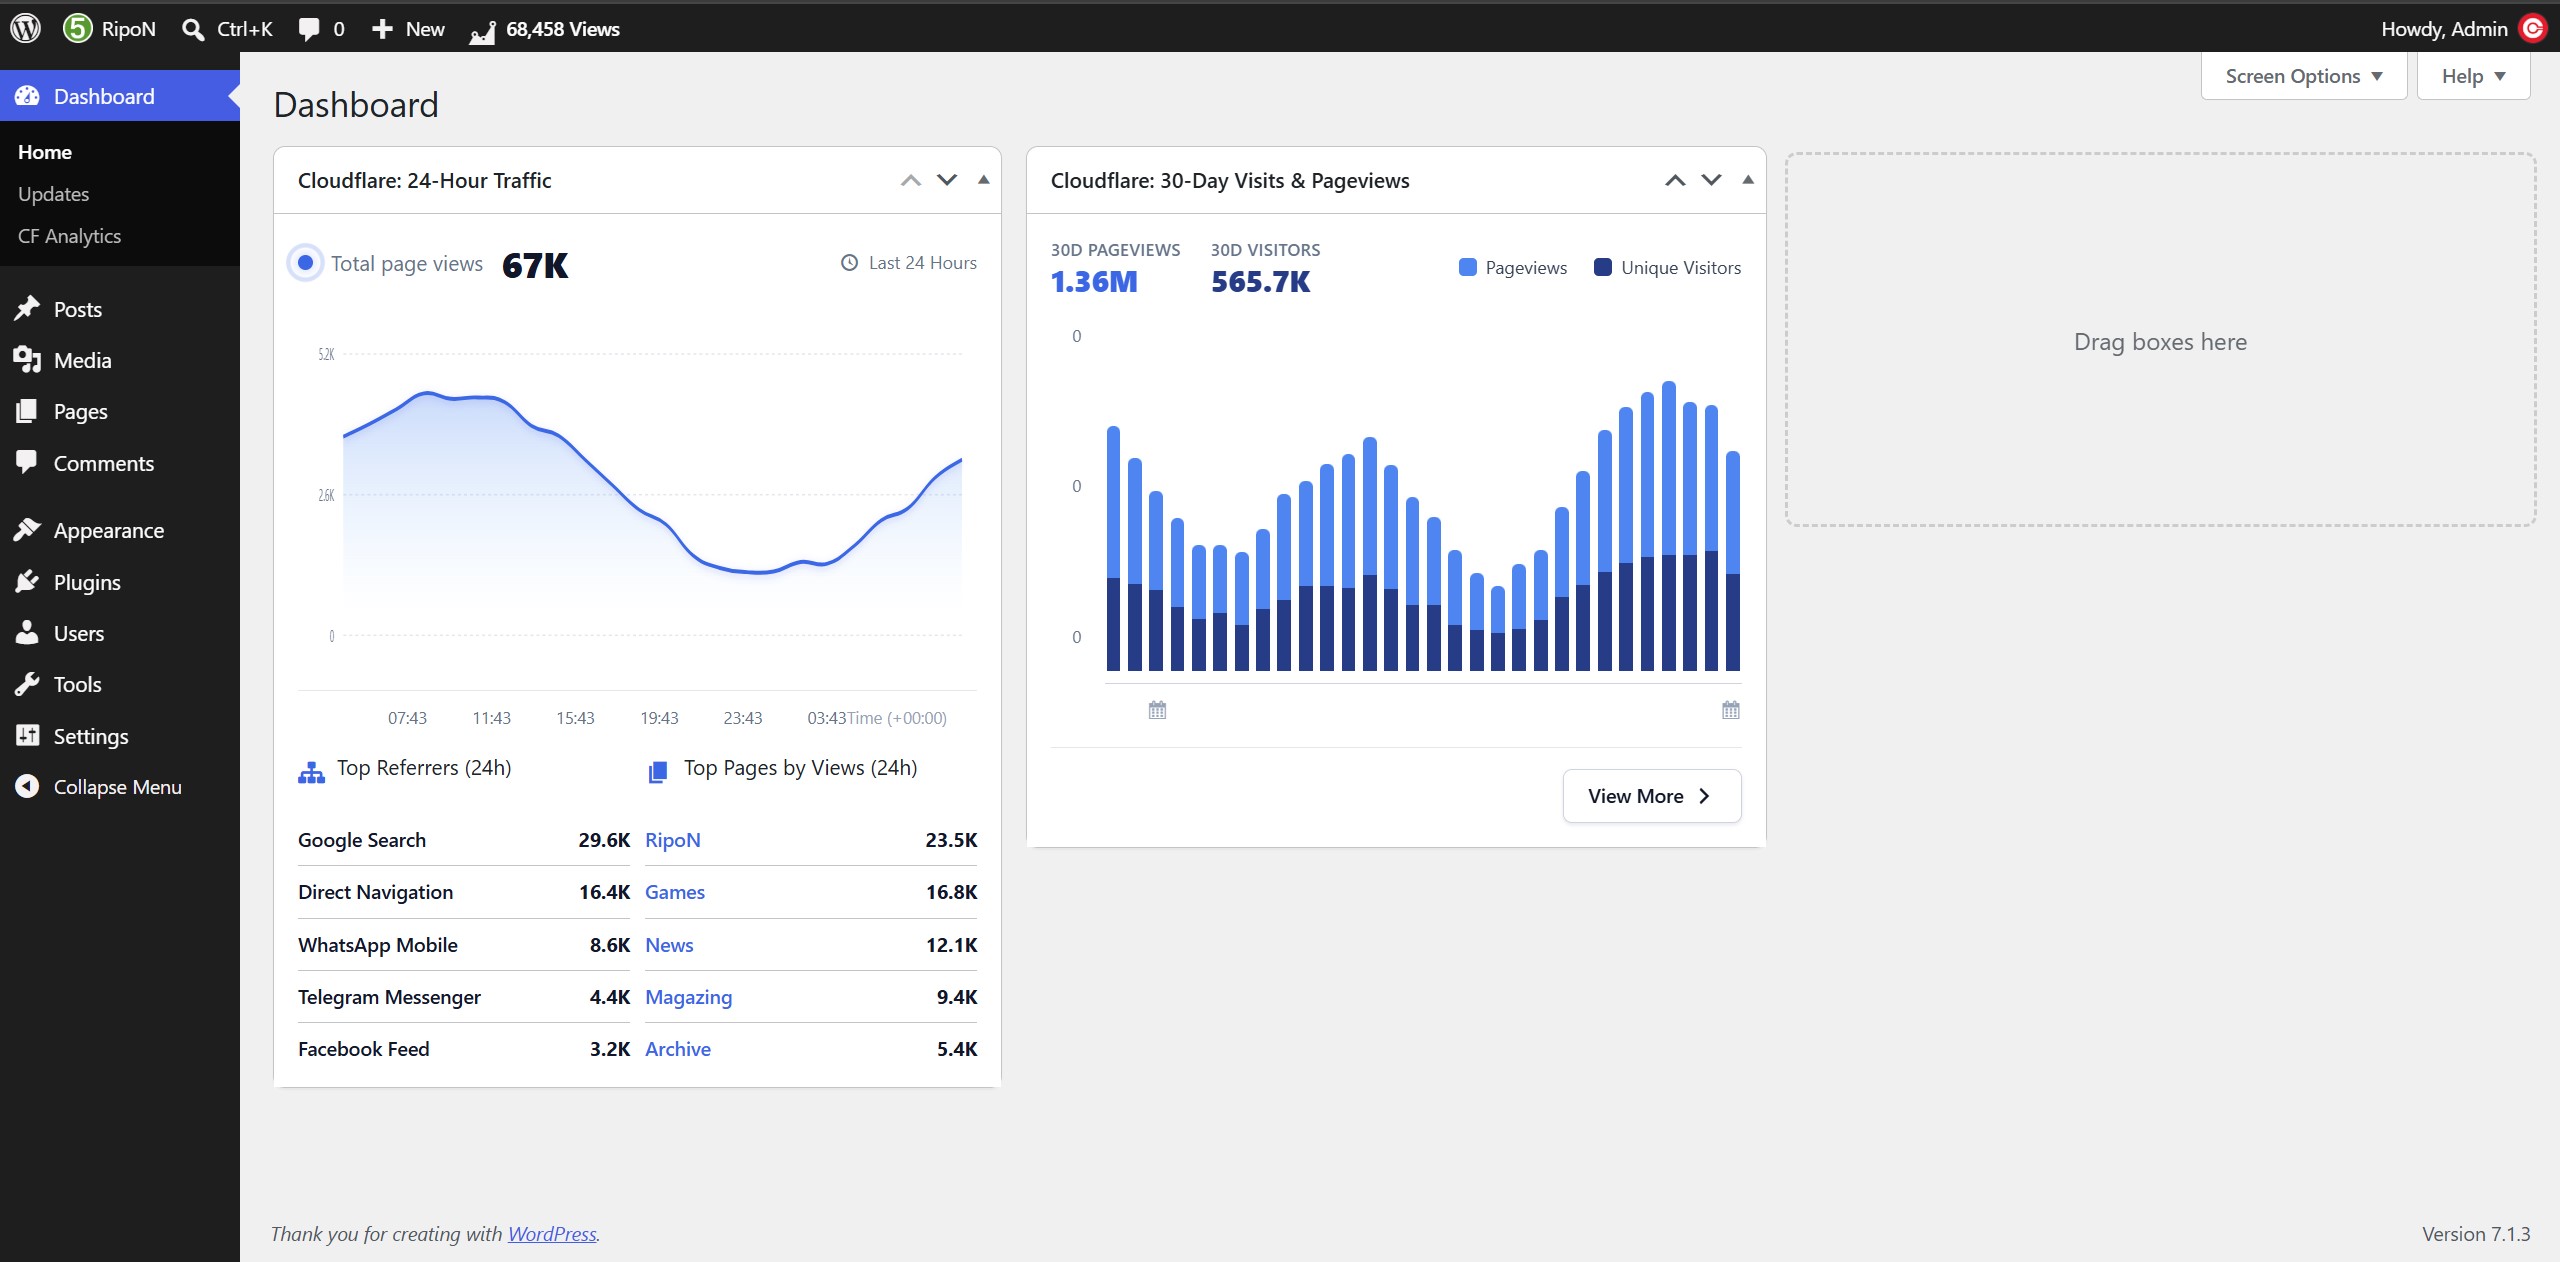Image resolution: width=2560 pixels, height=1262 pixels.
Task: Click the Media library icon
Action: 27,359
